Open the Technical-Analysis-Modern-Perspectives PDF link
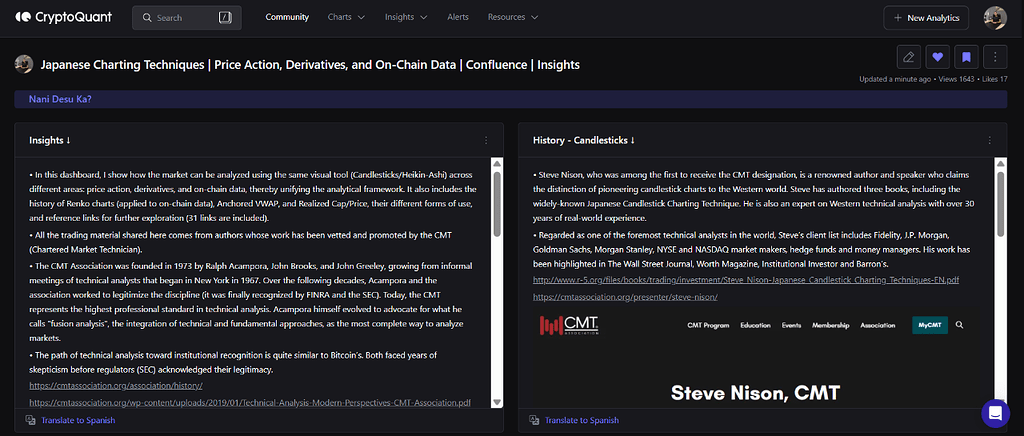The width and height of the screenshot is (1024, 436). 250,402
